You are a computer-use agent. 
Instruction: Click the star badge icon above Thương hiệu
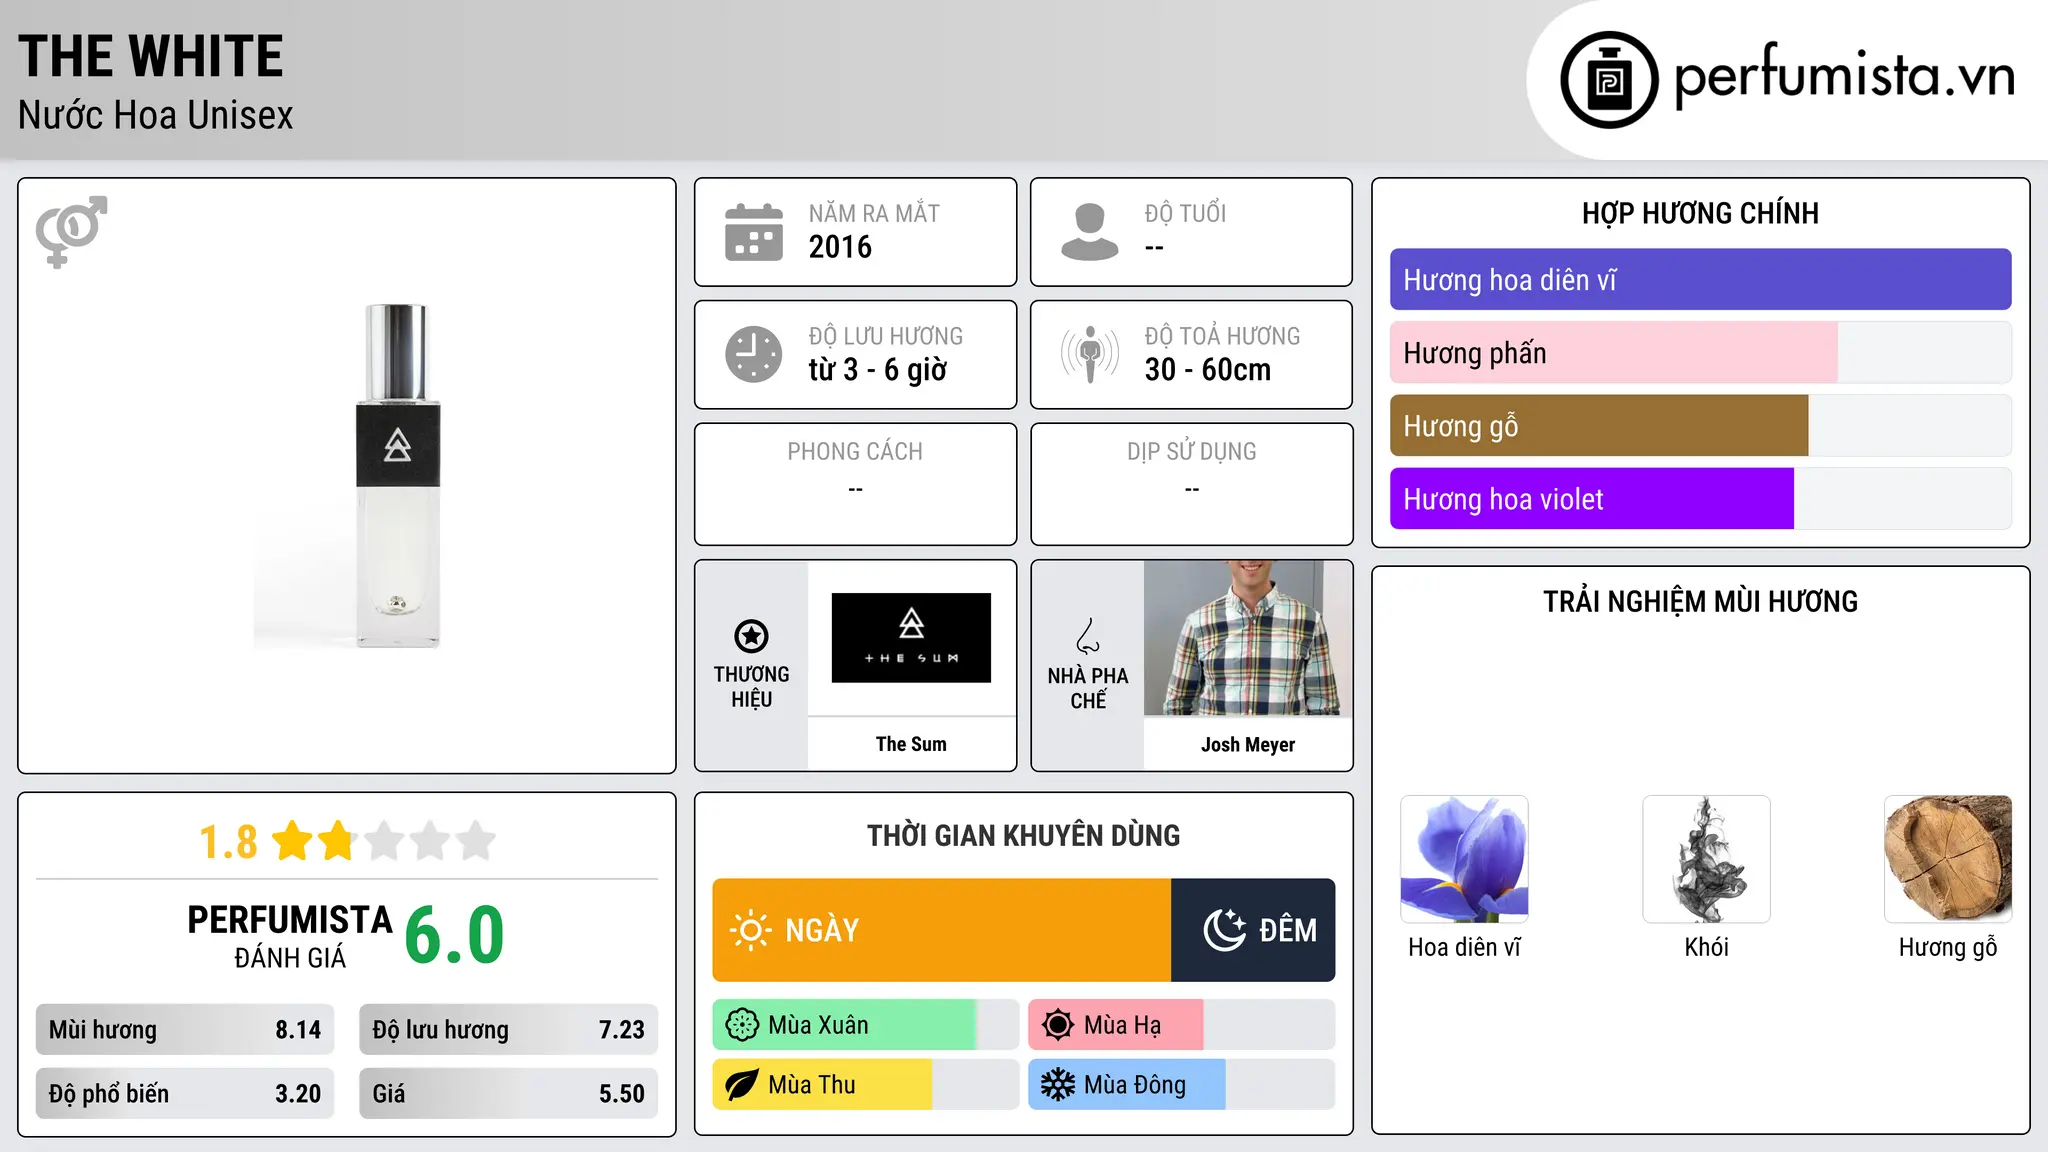point(751,636)
